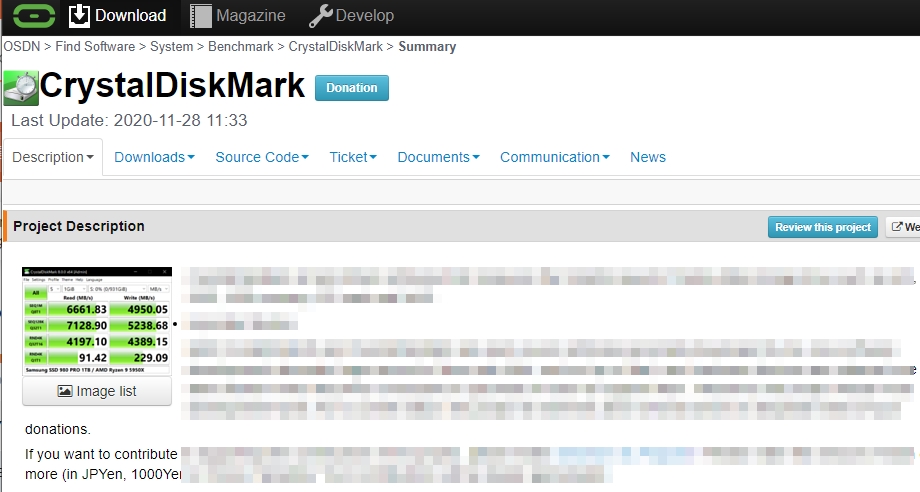Open the Magazine section in top bar
The image size is (920, 492).
pos(238,16)
